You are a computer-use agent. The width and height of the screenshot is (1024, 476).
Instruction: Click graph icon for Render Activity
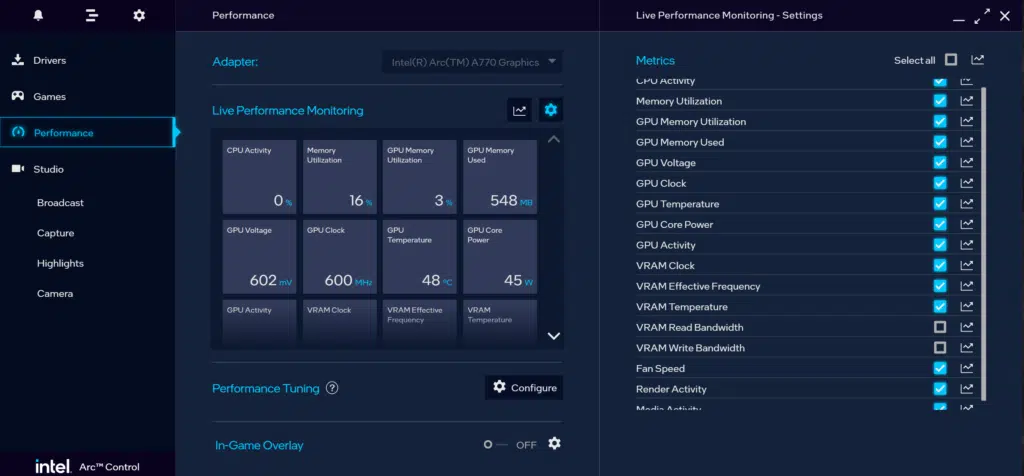967,389
